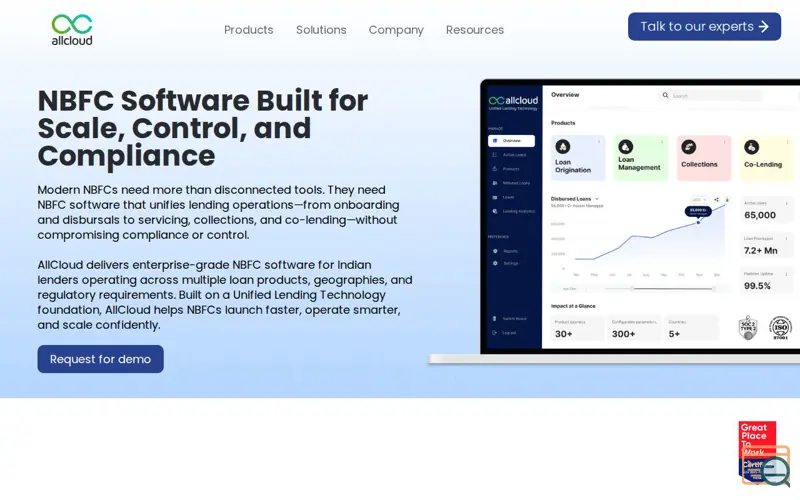Open the three-dot menu on Loan Origination card
This screenshot has height=500, width=800.
pyautogui.click(x=599, y=142)
